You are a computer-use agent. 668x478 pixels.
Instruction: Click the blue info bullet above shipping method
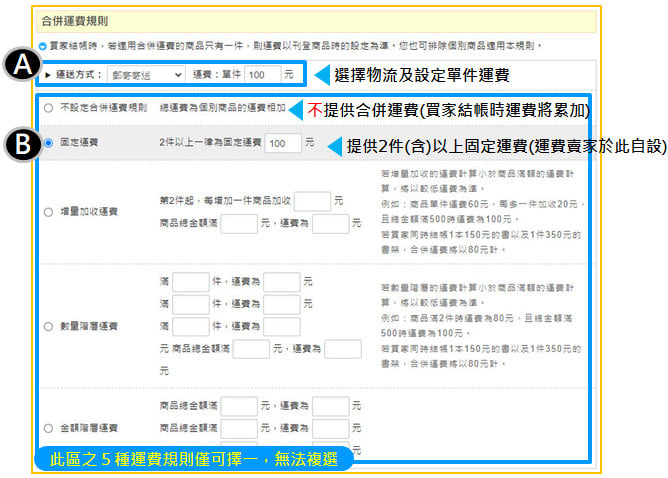42,45
